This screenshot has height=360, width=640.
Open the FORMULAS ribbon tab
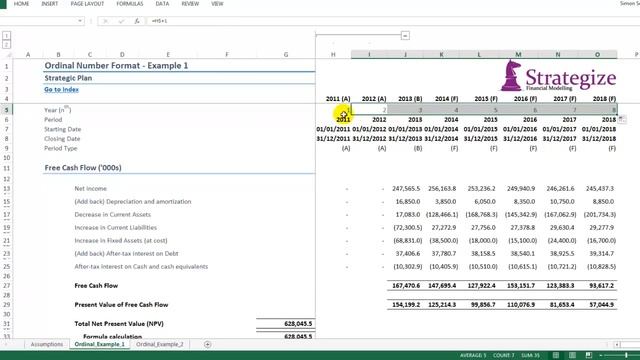point(130,4)
